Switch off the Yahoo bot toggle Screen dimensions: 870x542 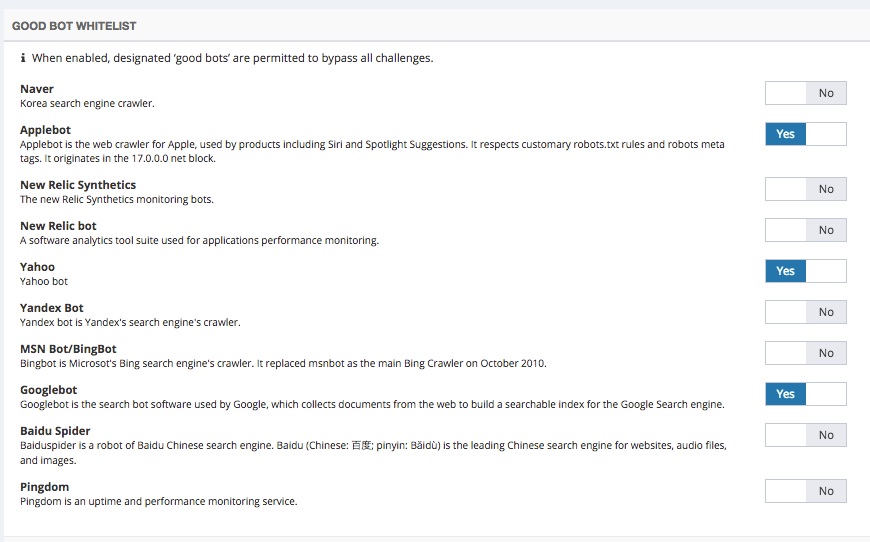[805, 271]
